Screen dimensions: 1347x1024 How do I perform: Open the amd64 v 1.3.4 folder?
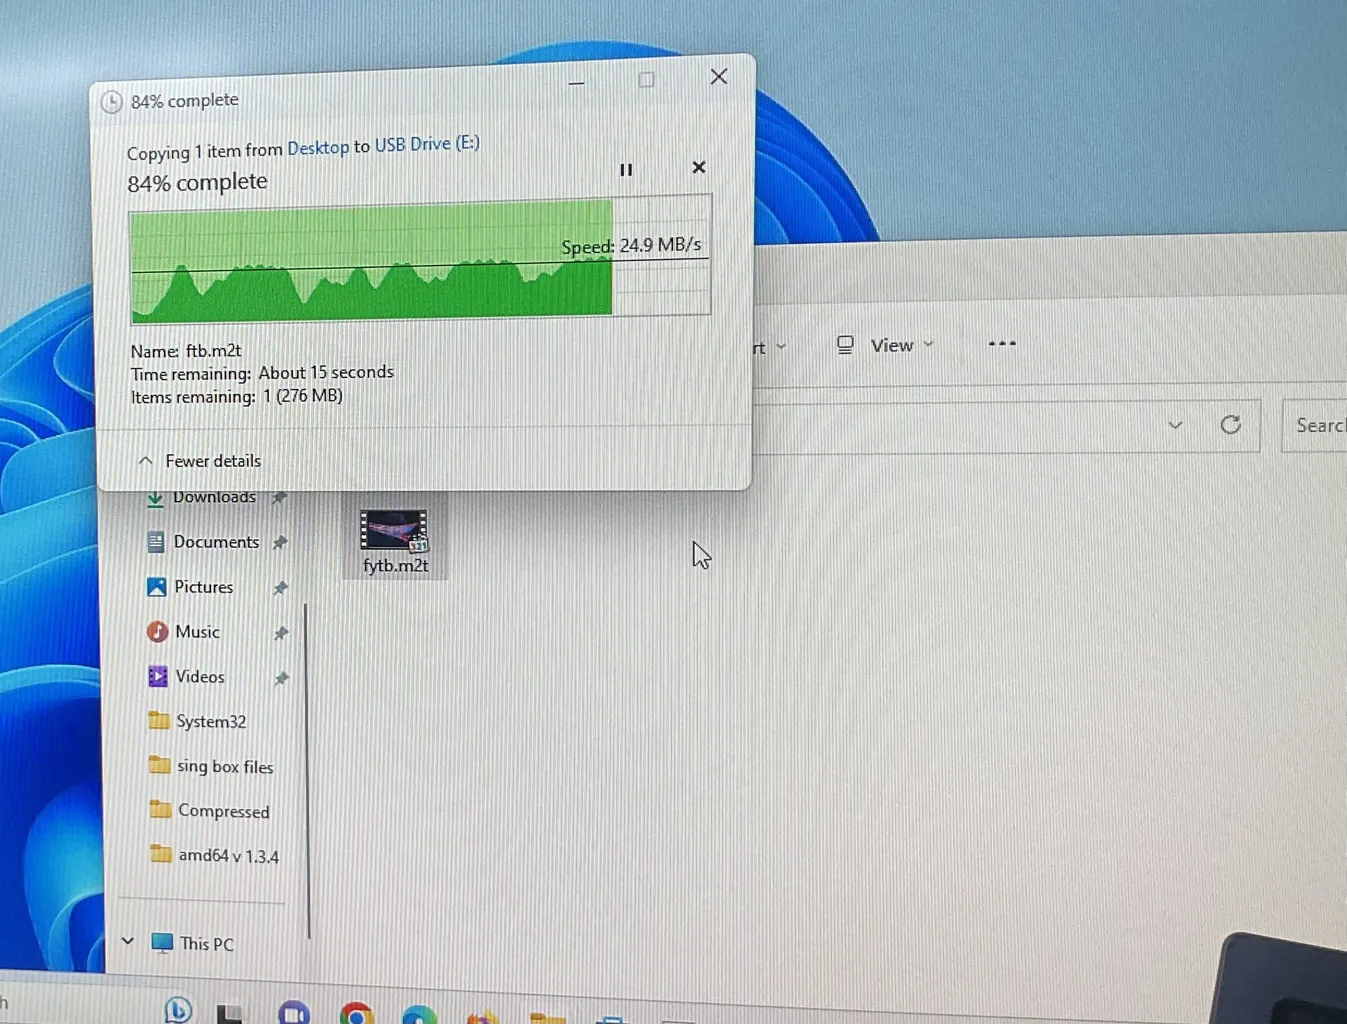(x=228, y=856)
